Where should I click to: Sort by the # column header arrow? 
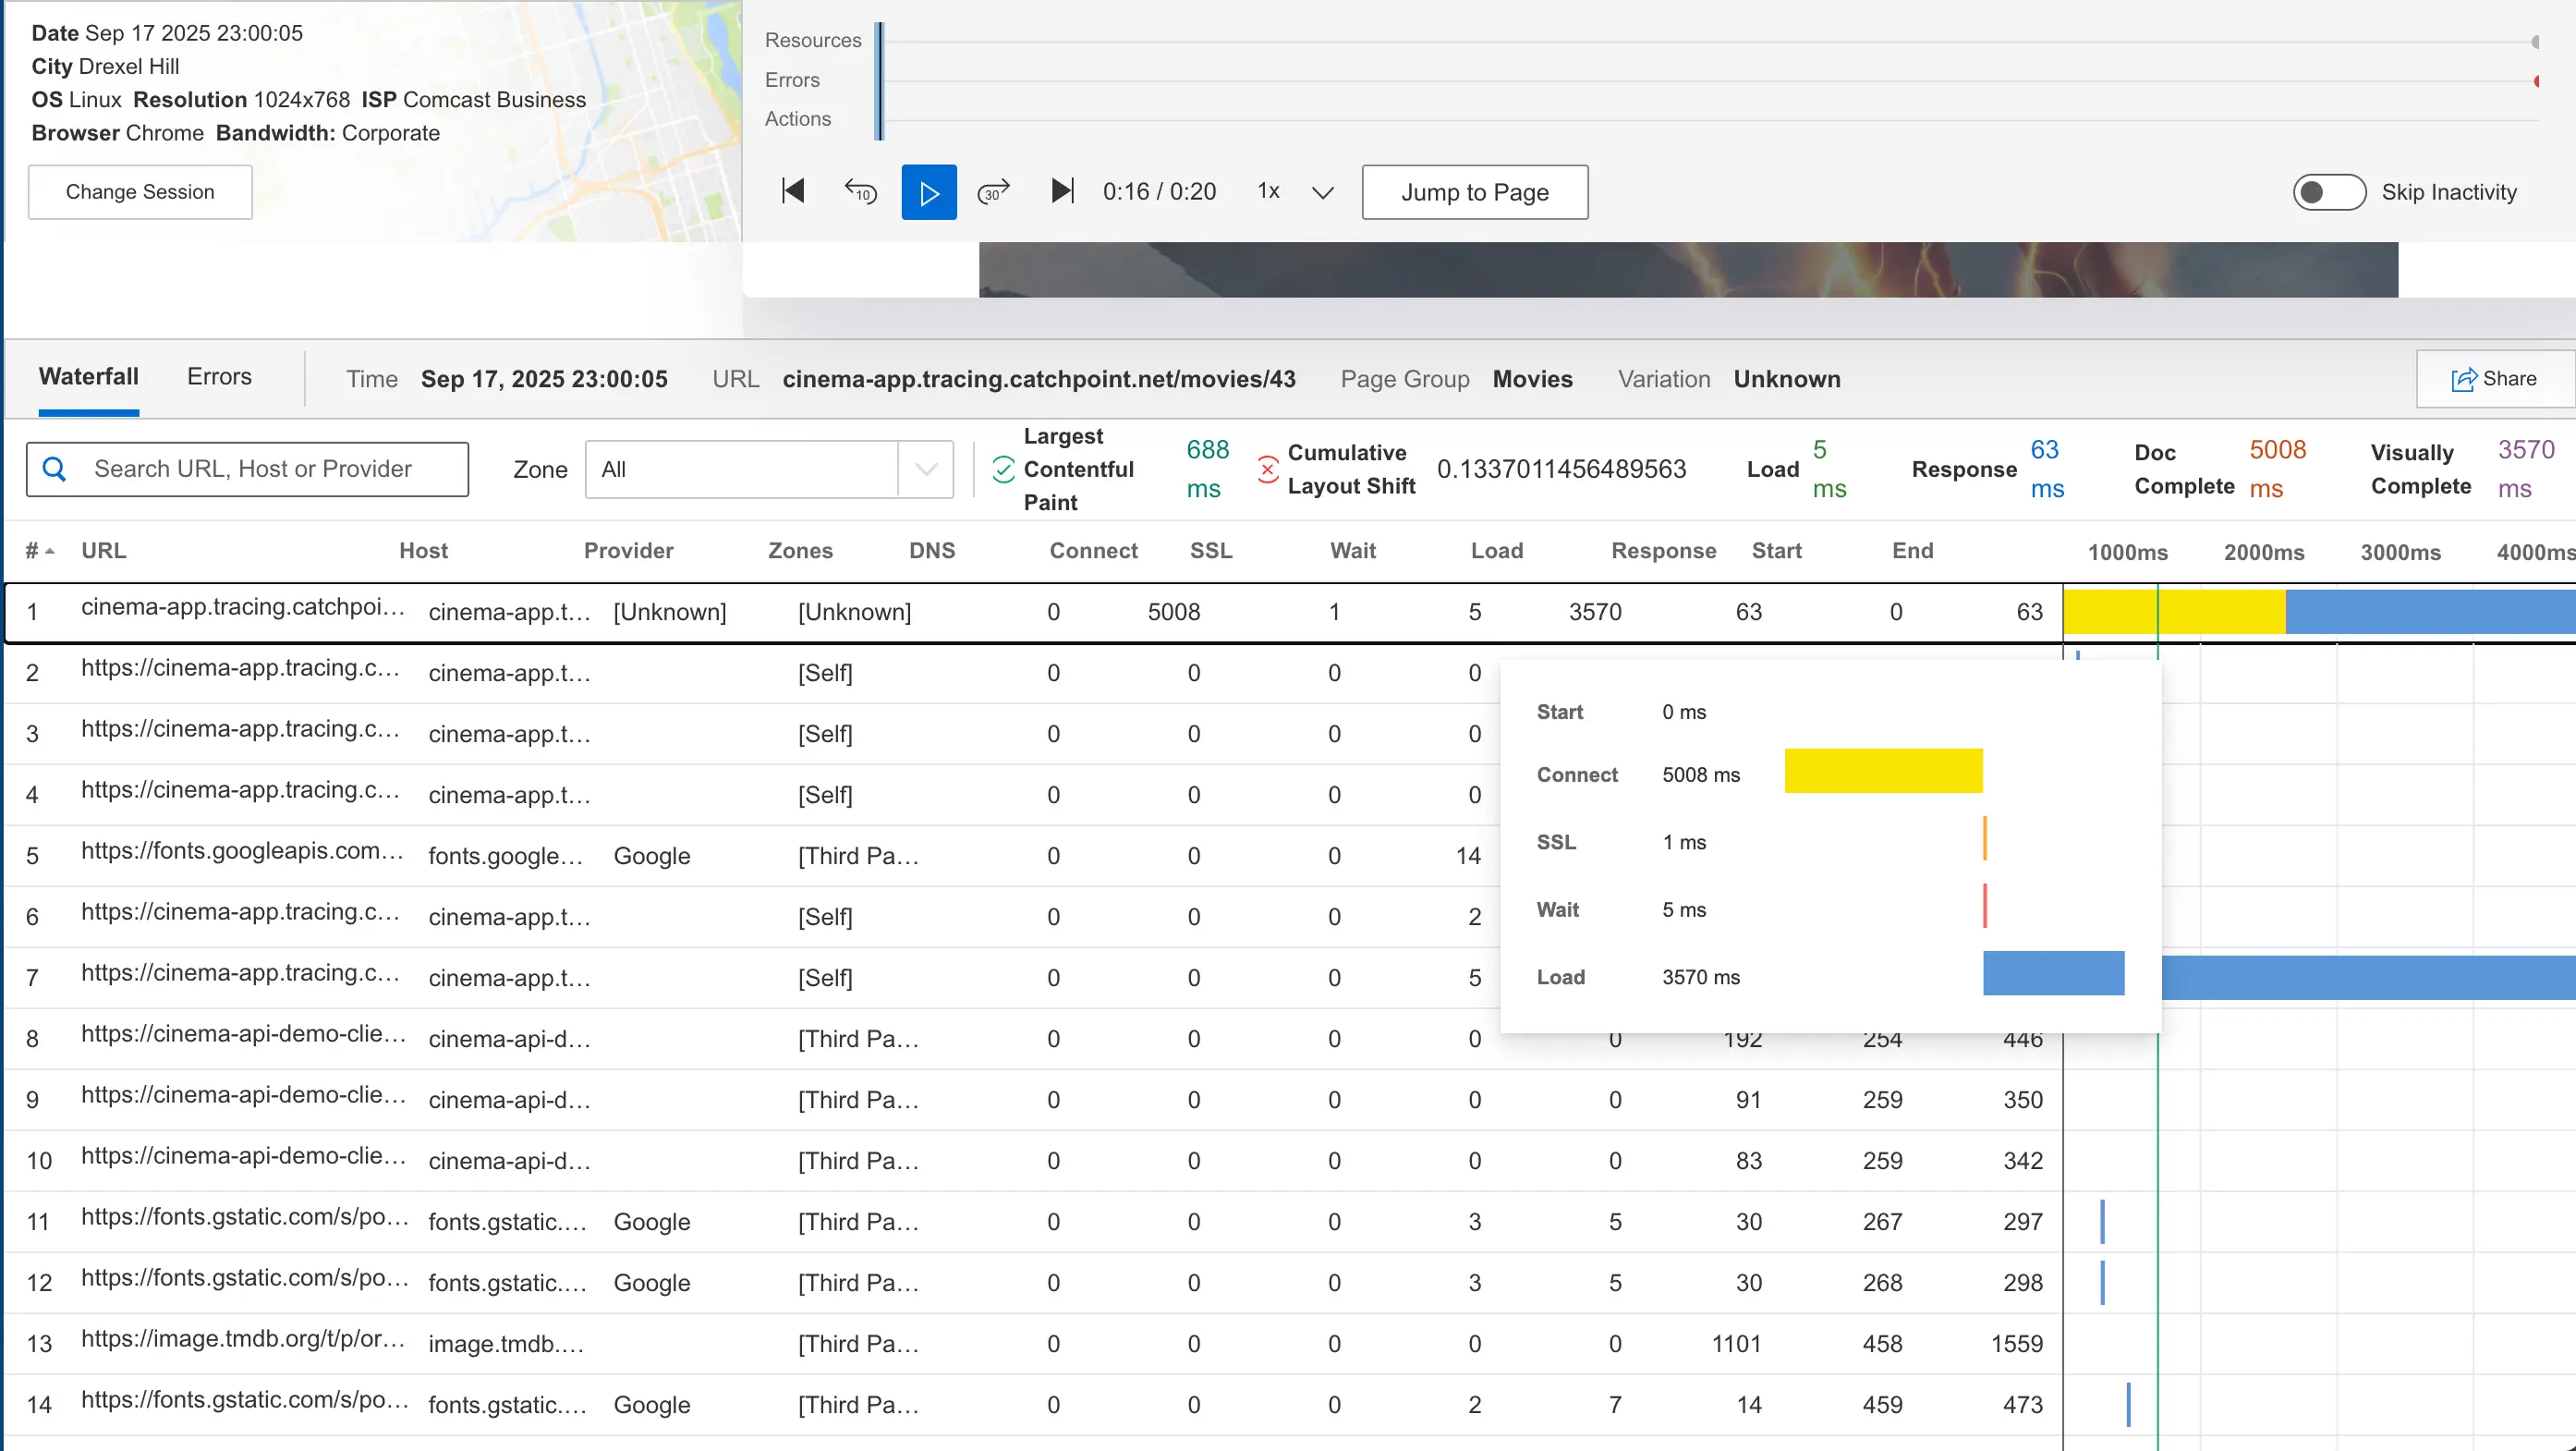(49, 551)
